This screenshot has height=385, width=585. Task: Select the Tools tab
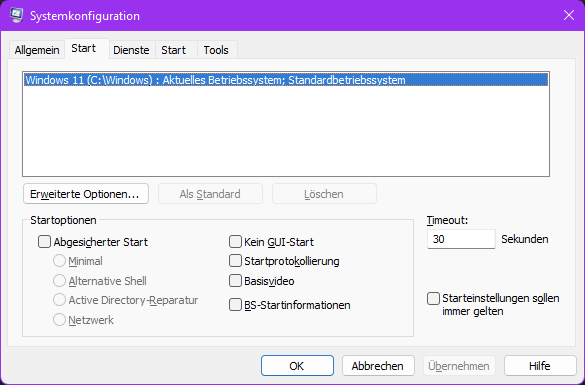[216, 50]
